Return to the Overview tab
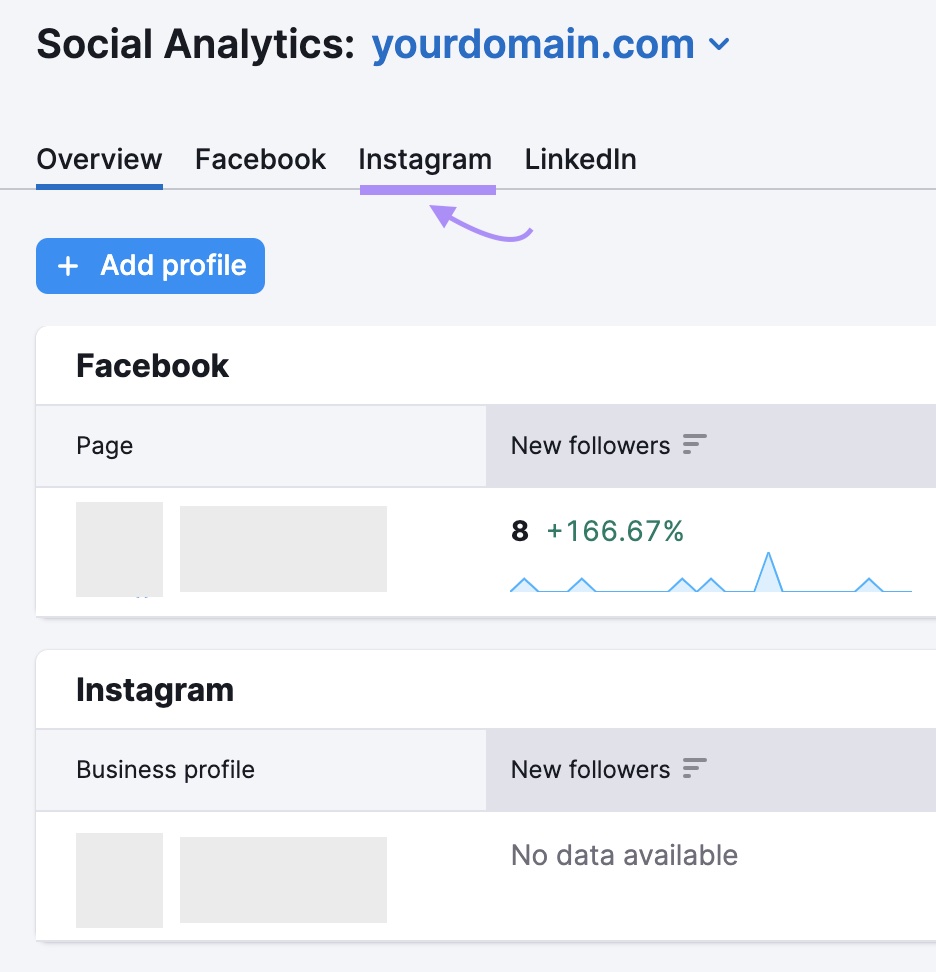This screenshot has height=972, width=936. [99, 159]
